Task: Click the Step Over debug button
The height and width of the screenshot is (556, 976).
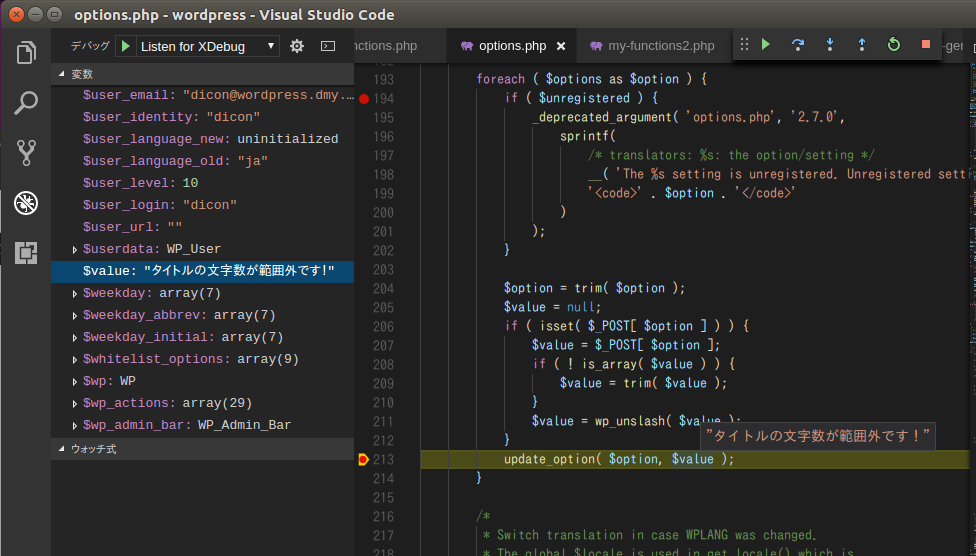Action: click(x=798, y=45)
